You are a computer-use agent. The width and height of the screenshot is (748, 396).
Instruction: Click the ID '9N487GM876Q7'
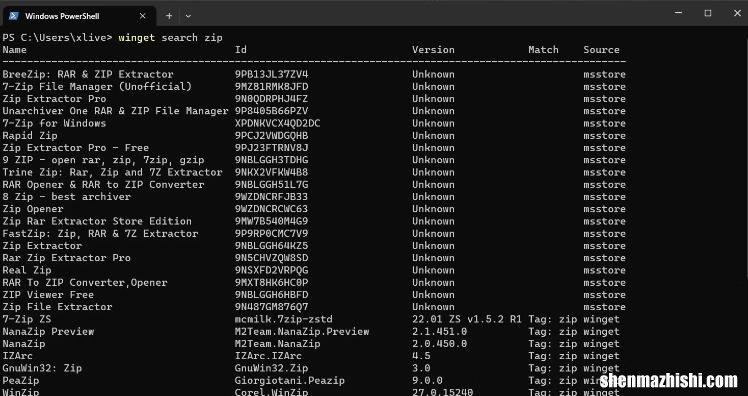click(x=271, y=307)
